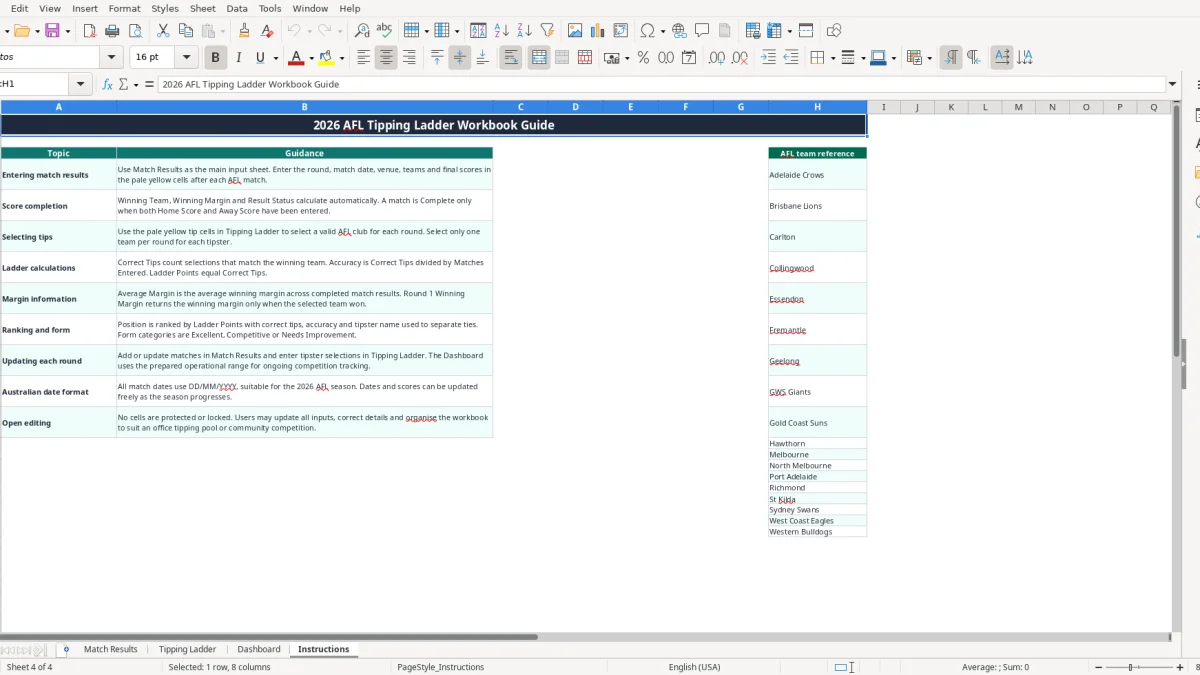The width and height of the screenshot is (1200, 675).
Task: Select column B header
Action: [304, 107]
